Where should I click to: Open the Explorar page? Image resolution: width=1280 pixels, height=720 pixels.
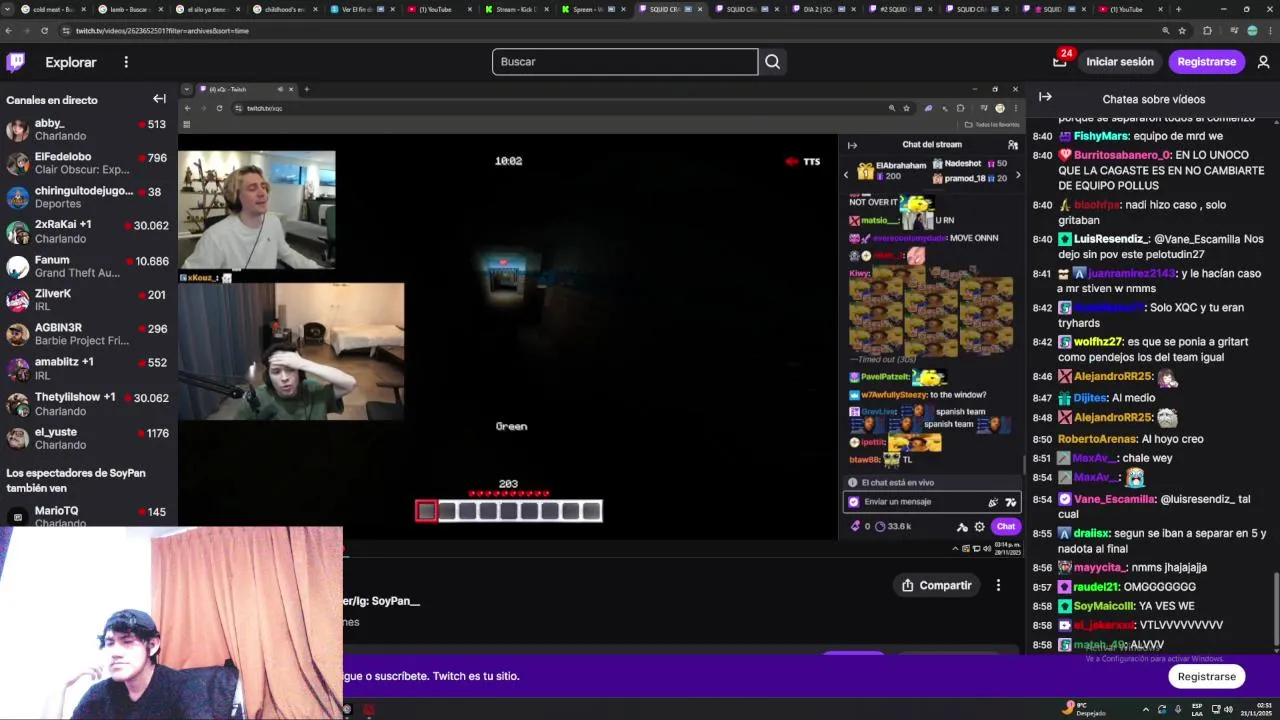point(71,62)
